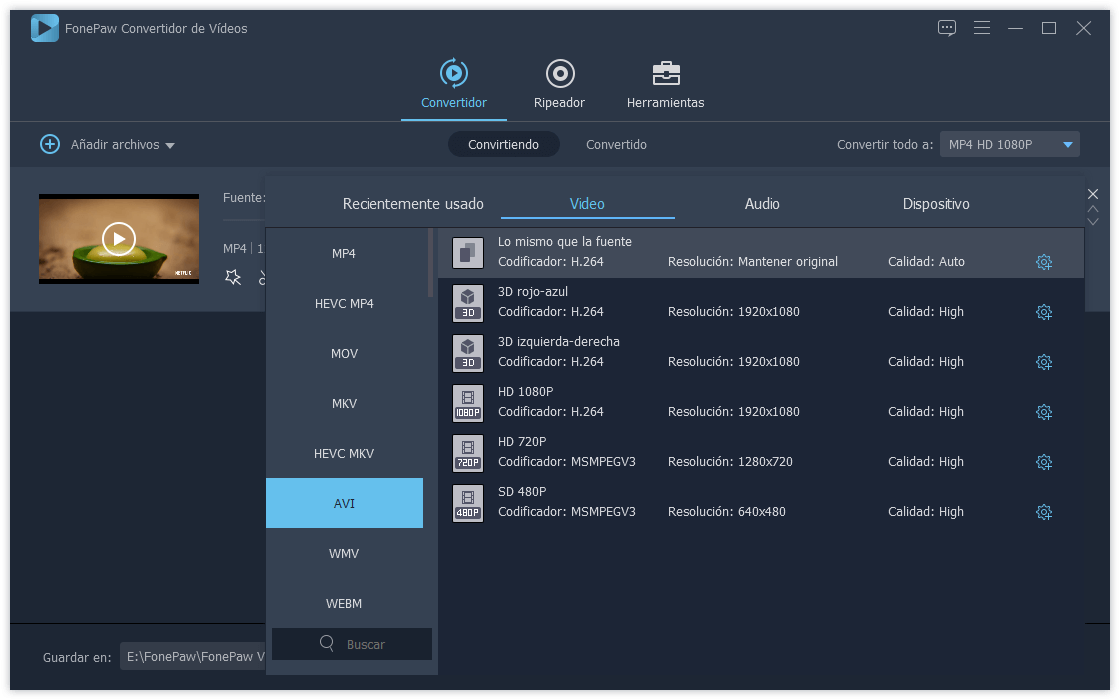Open settings gear for SD 480P preset

coord(1044,512)
